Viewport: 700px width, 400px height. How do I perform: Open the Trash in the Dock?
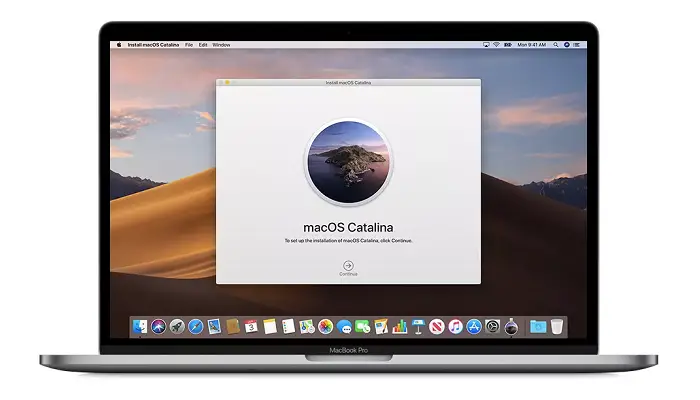tap(557, 326)
